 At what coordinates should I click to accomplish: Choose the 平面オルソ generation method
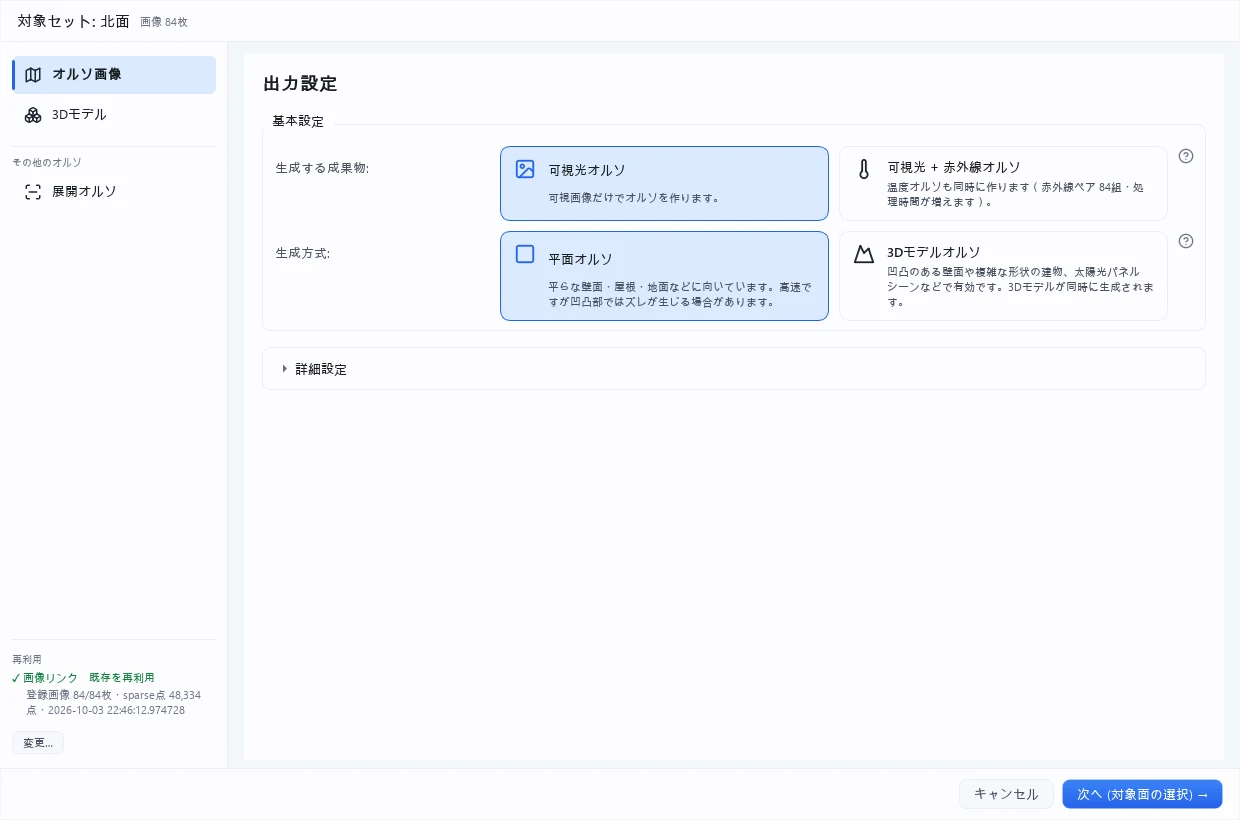(x=664, y=276)
